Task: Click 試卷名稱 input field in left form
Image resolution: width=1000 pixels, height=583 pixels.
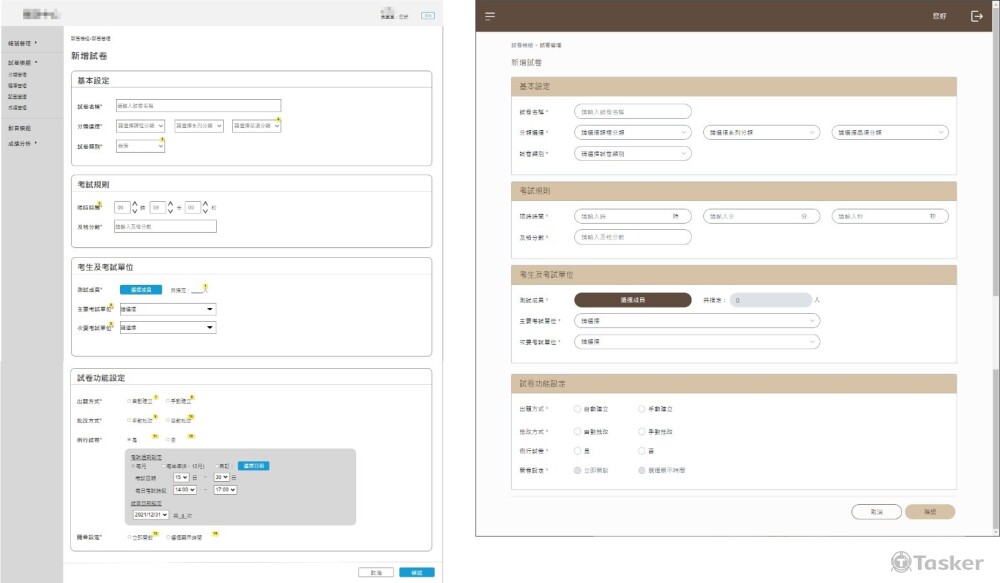Action: click(x=198, y=105)
